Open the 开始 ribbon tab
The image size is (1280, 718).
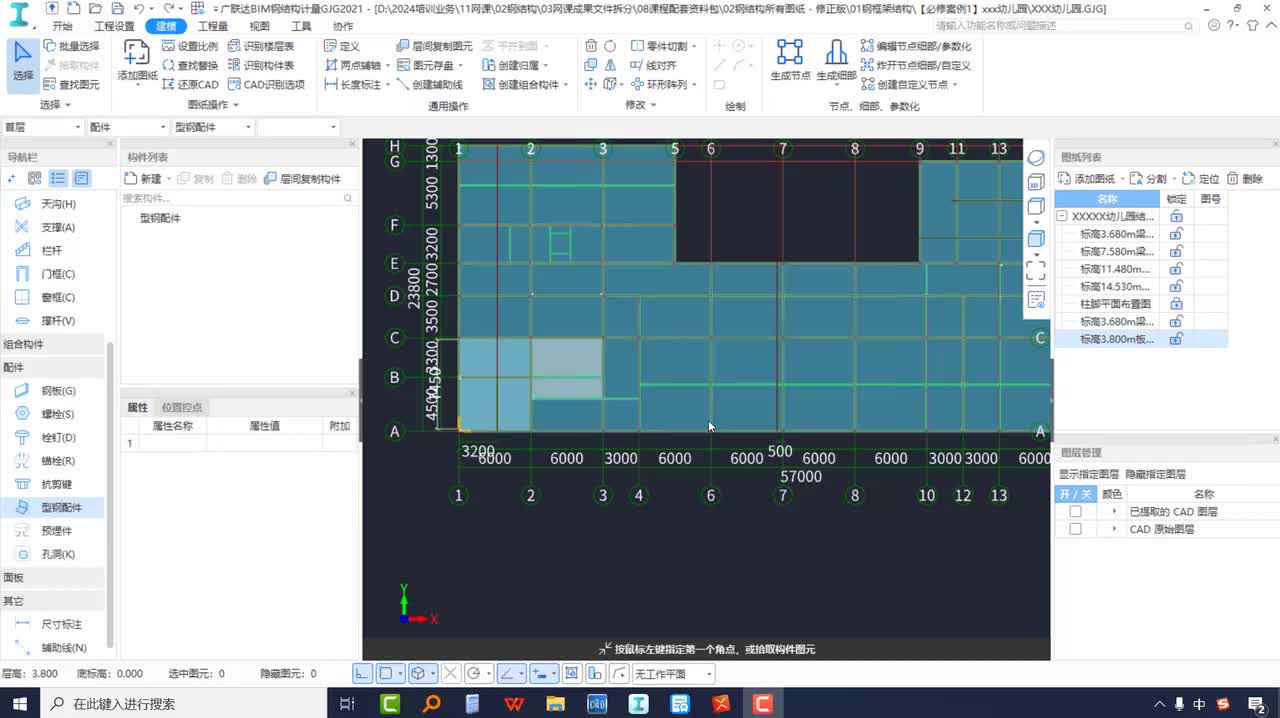pos(62,27)
